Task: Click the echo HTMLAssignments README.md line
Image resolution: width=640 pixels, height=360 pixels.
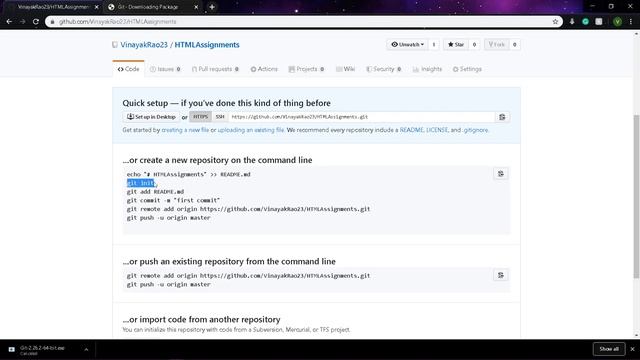Action: pyautogui.click(x=188, y=174)
